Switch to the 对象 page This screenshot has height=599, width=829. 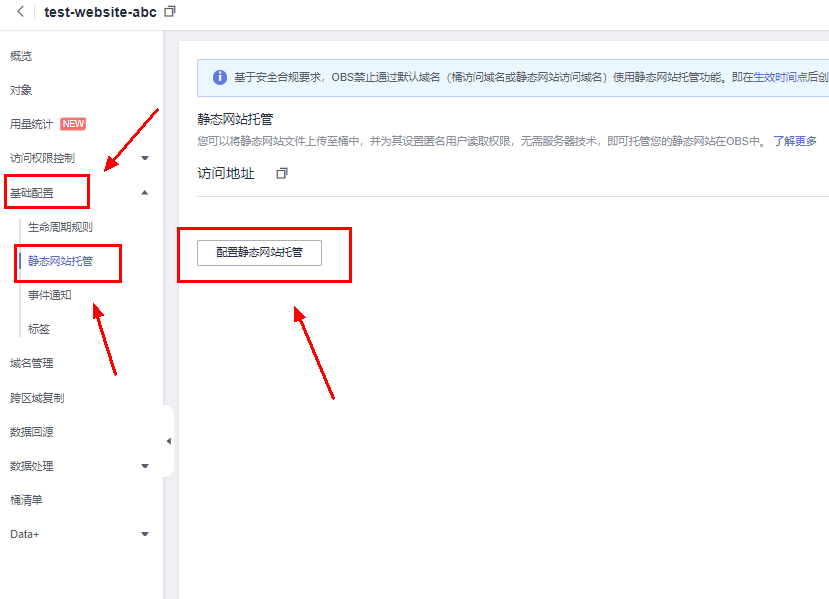tap(20, 89)
